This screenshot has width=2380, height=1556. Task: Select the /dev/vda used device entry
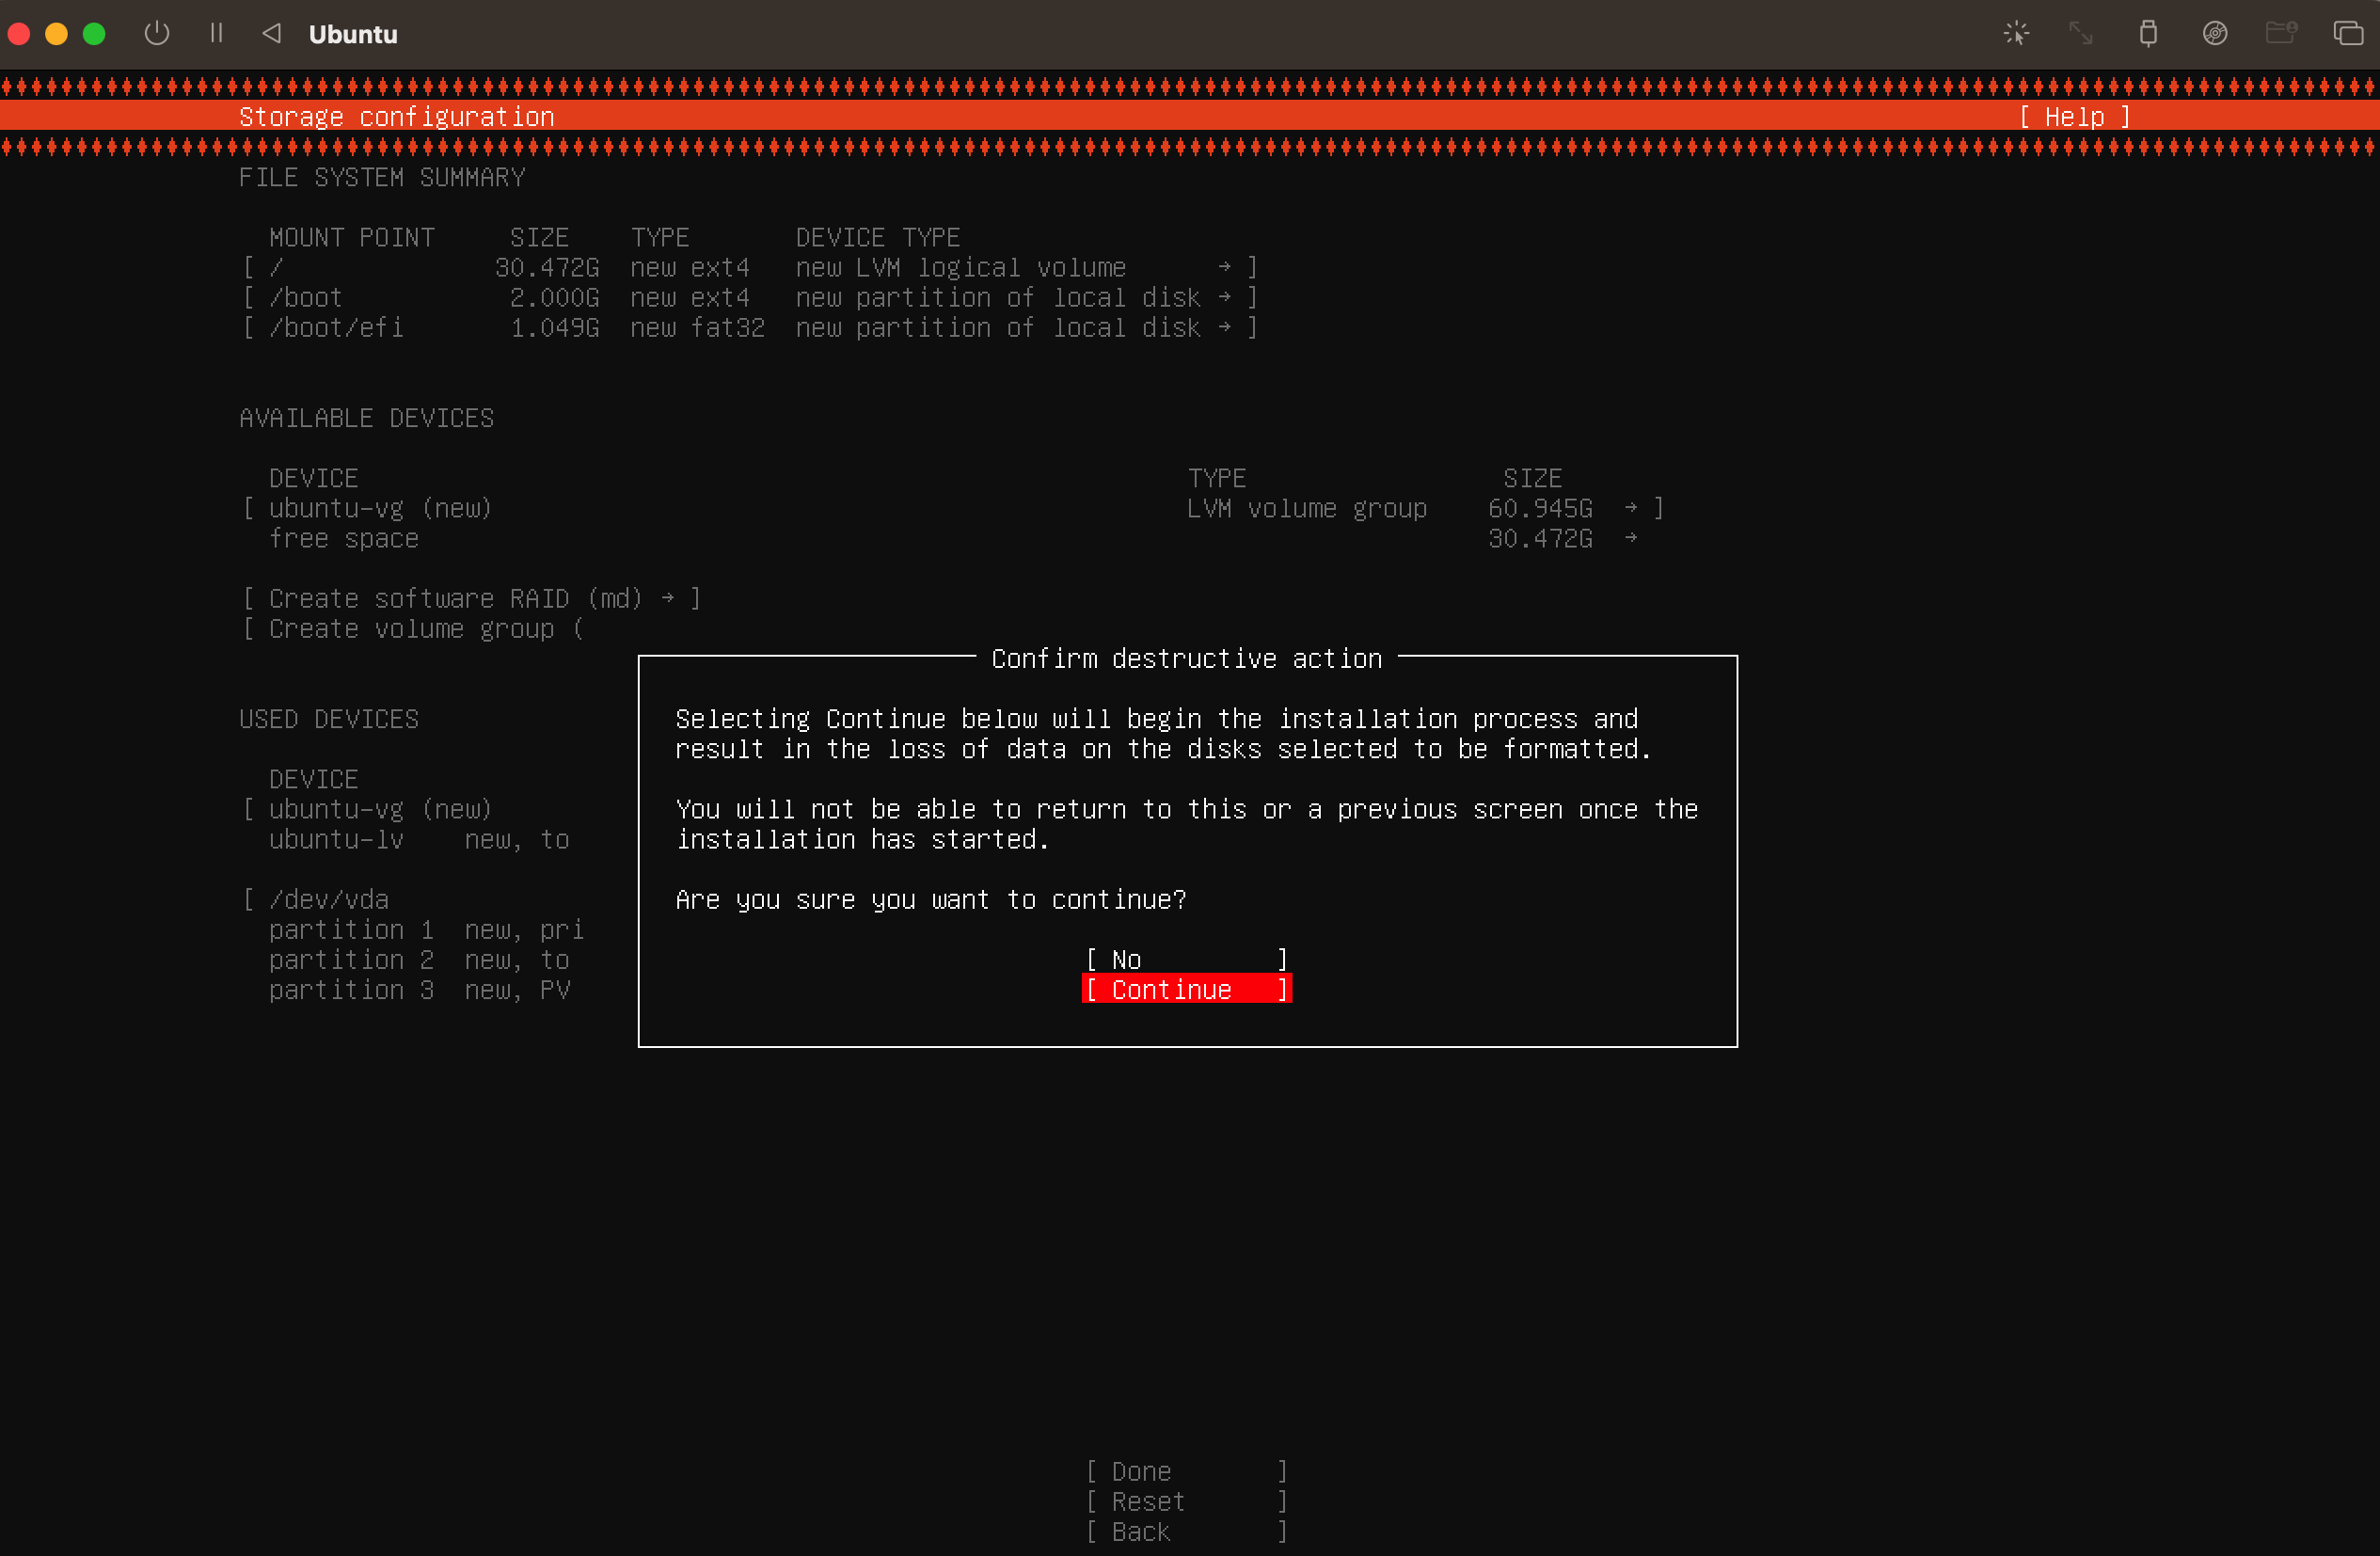(328, 899)
